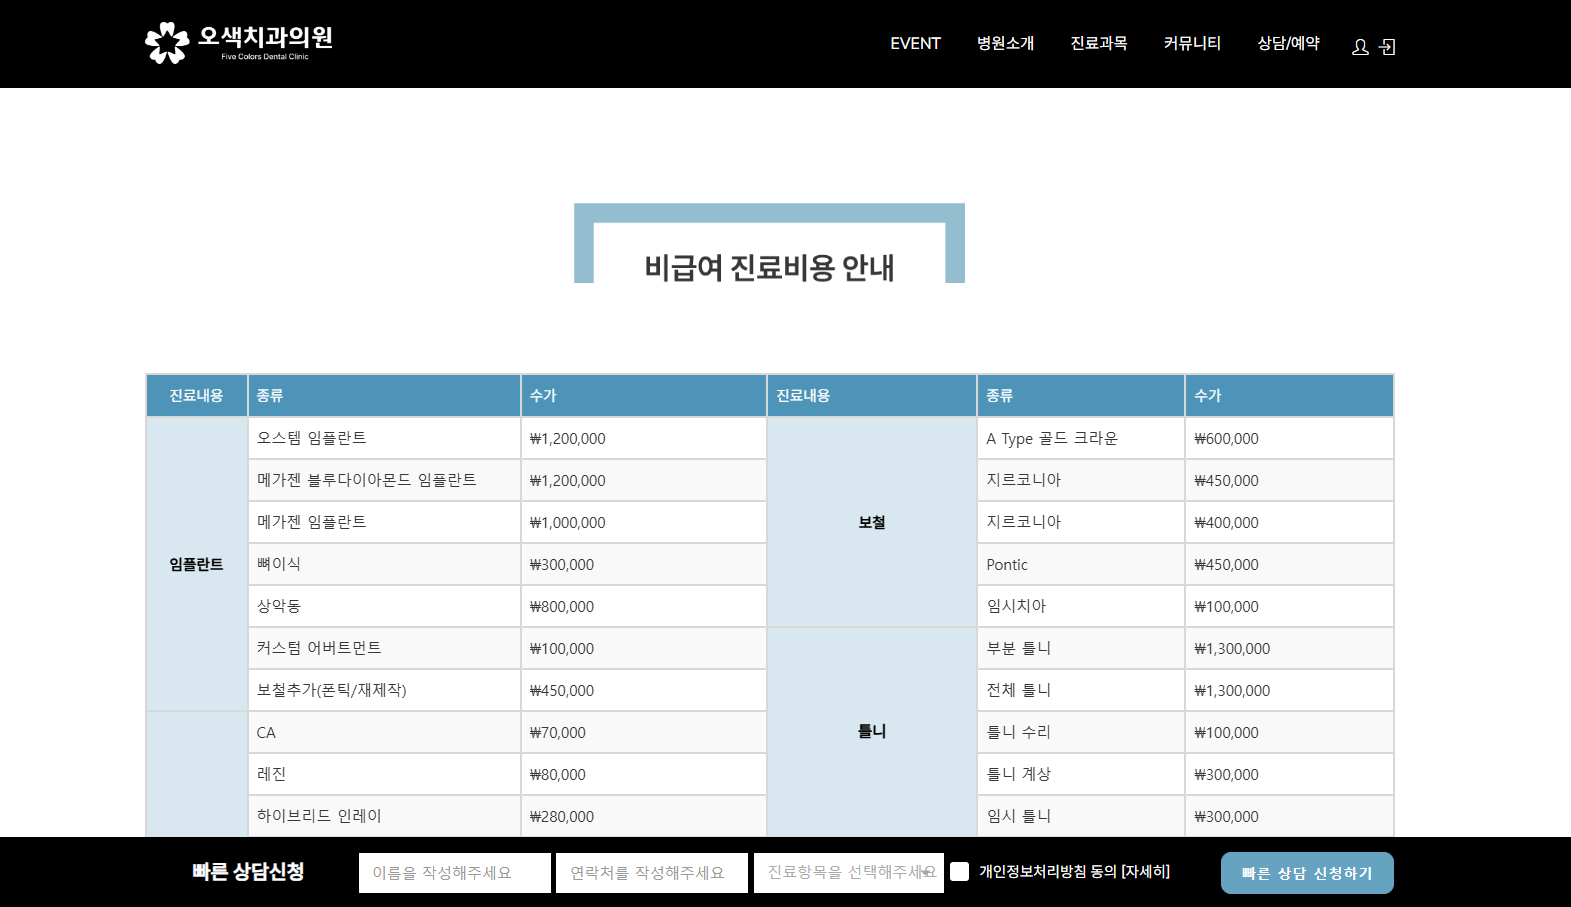Image resolution: width=1571 pixels, height=907 pixels.
Task: Select the CA cell
Action: pos(384,732)
